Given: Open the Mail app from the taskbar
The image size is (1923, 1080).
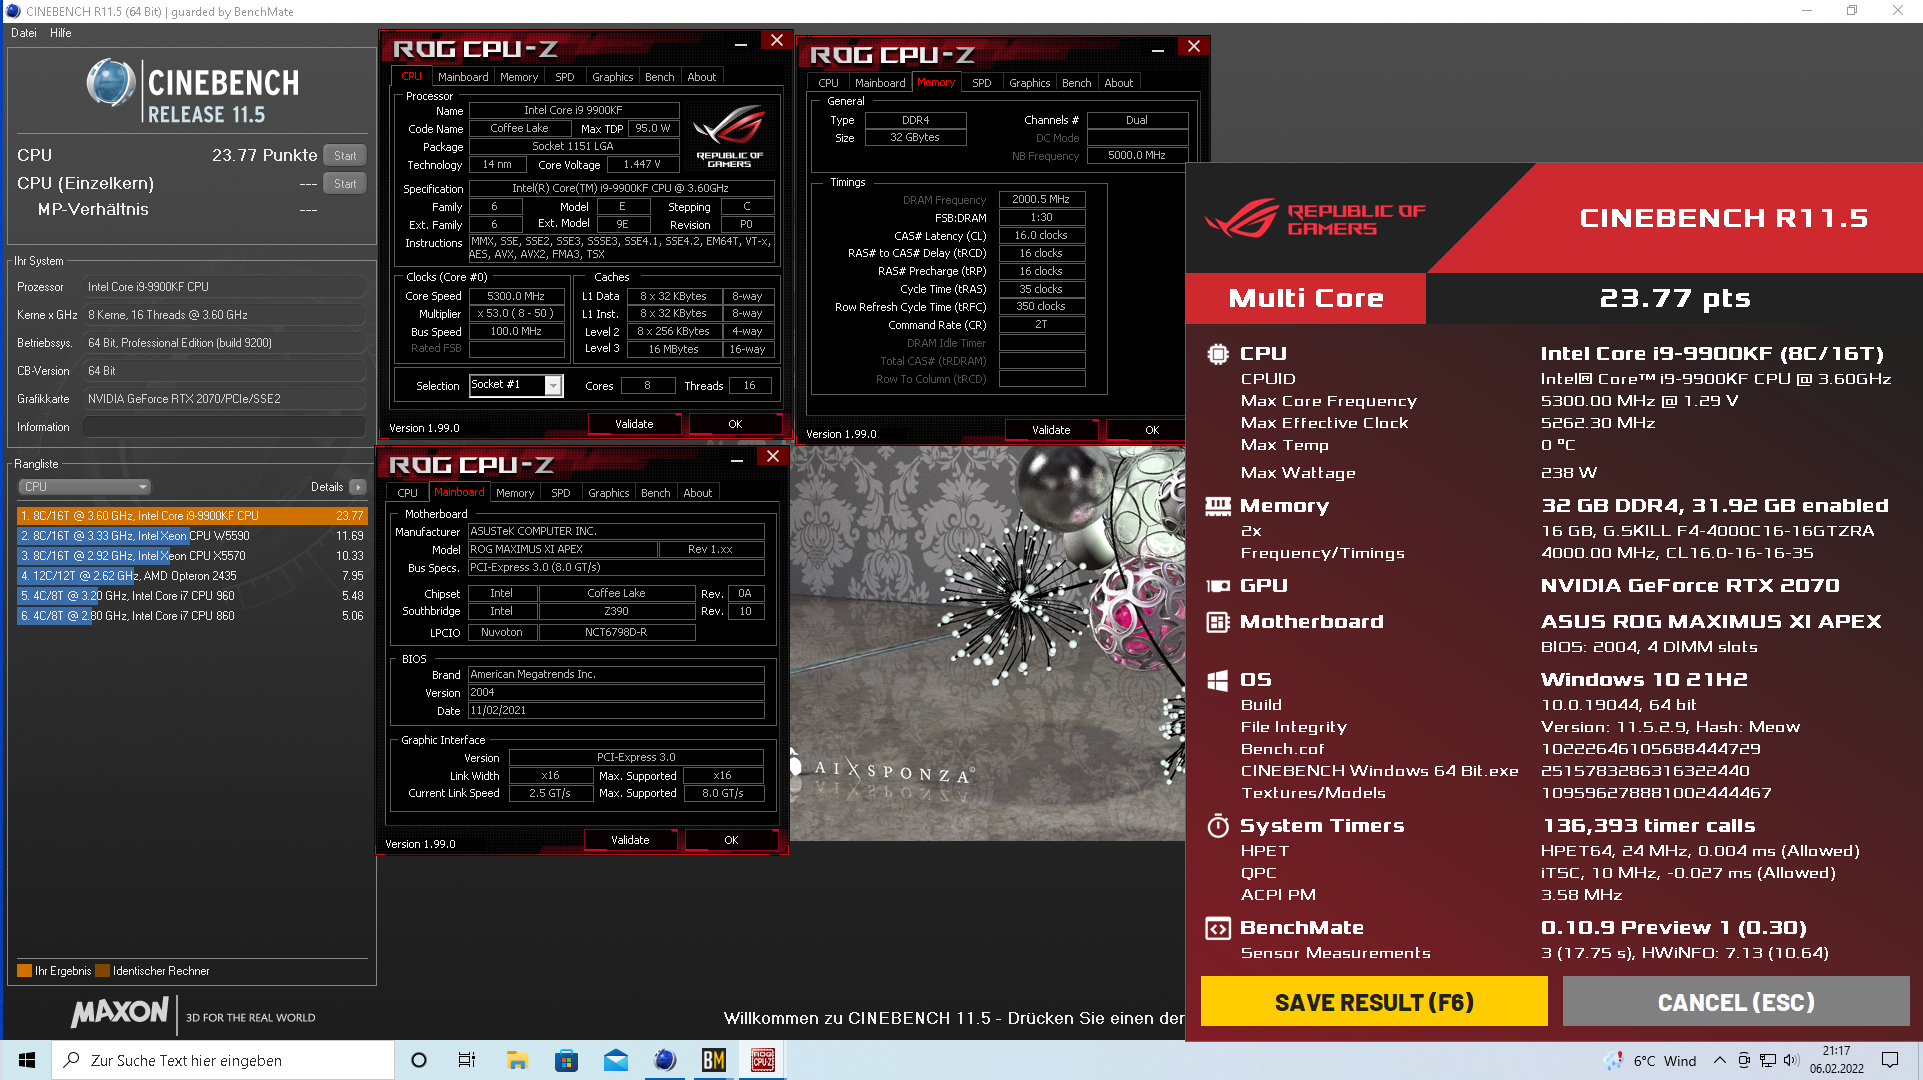Looking at the screenshot, I should (616, 1060).
